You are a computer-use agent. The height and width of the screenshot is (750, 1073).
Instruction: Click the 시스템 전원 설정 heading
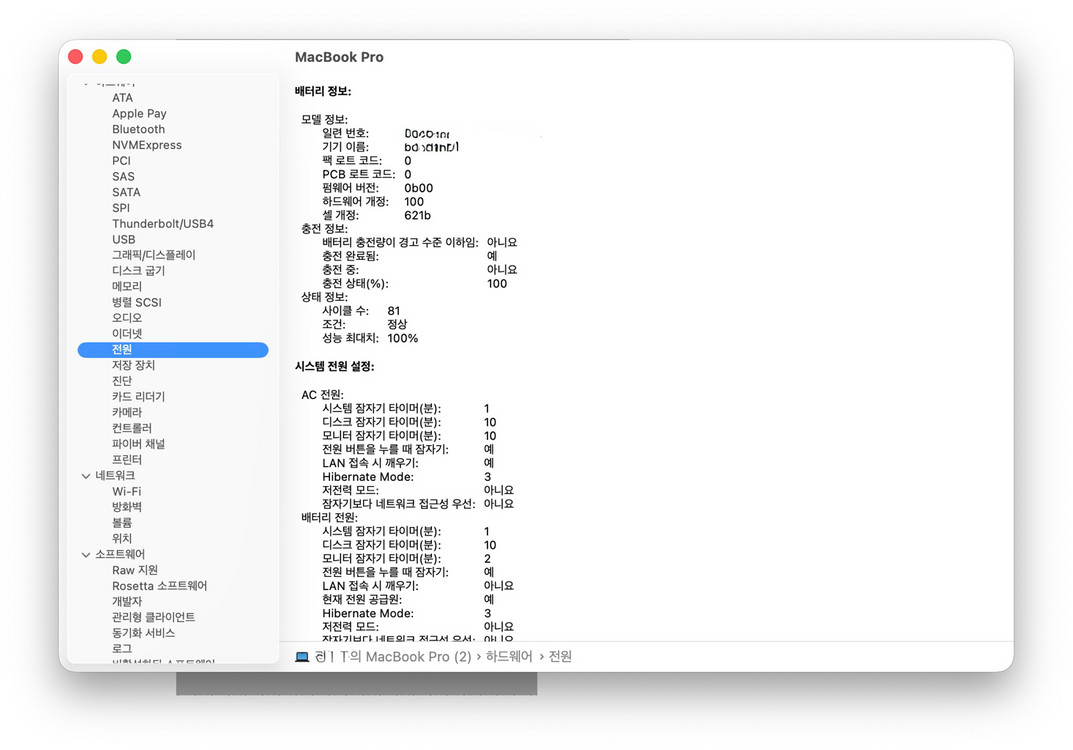tap(335, 367)
